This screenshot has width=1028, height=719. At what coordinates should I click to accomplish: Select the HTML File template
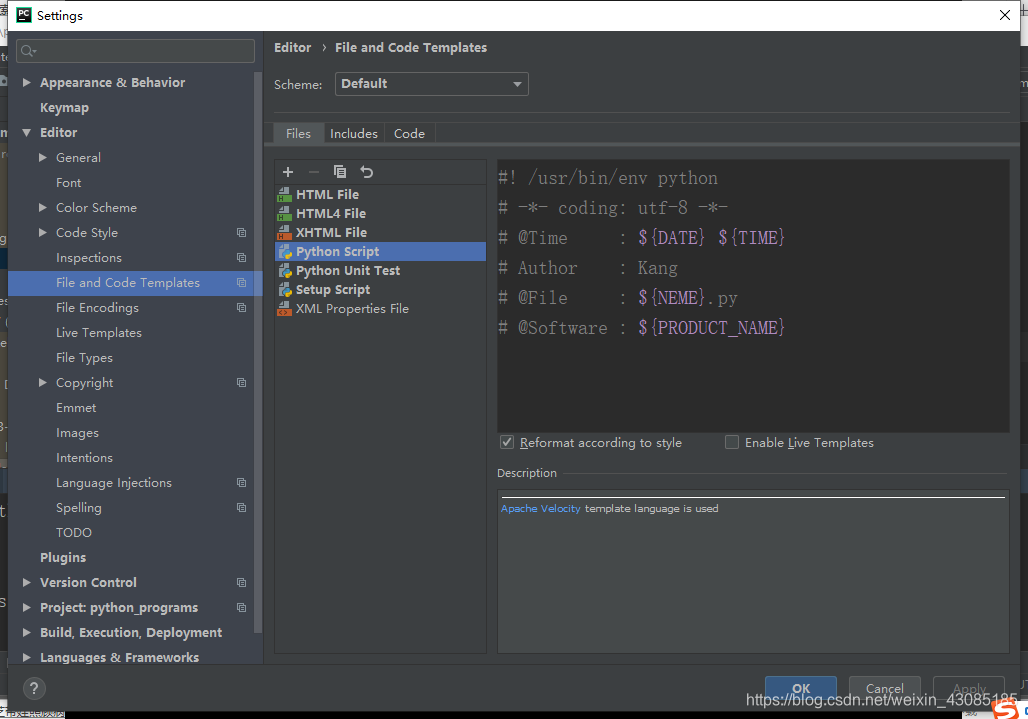point(380,195)
